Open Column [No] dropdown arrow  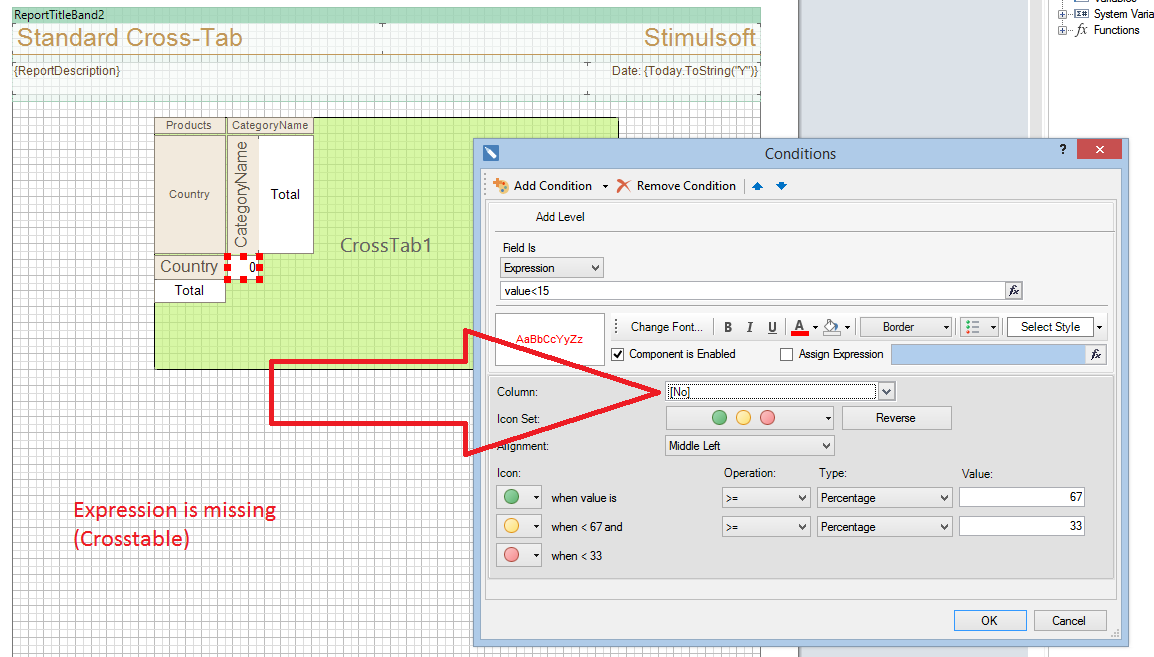[x=886, y=391]
